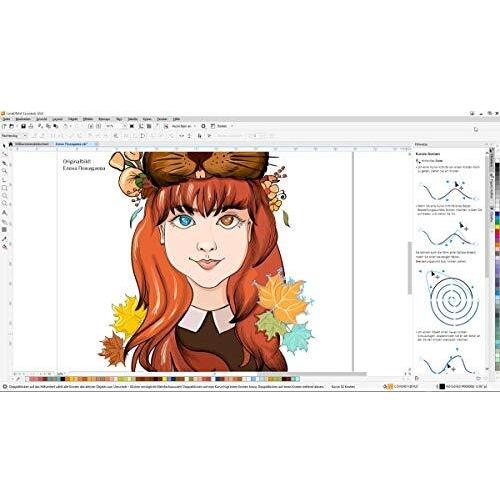The image size is (500, 500).
Task: Open the last menu in the menu bar
Action: coord(176,119)
